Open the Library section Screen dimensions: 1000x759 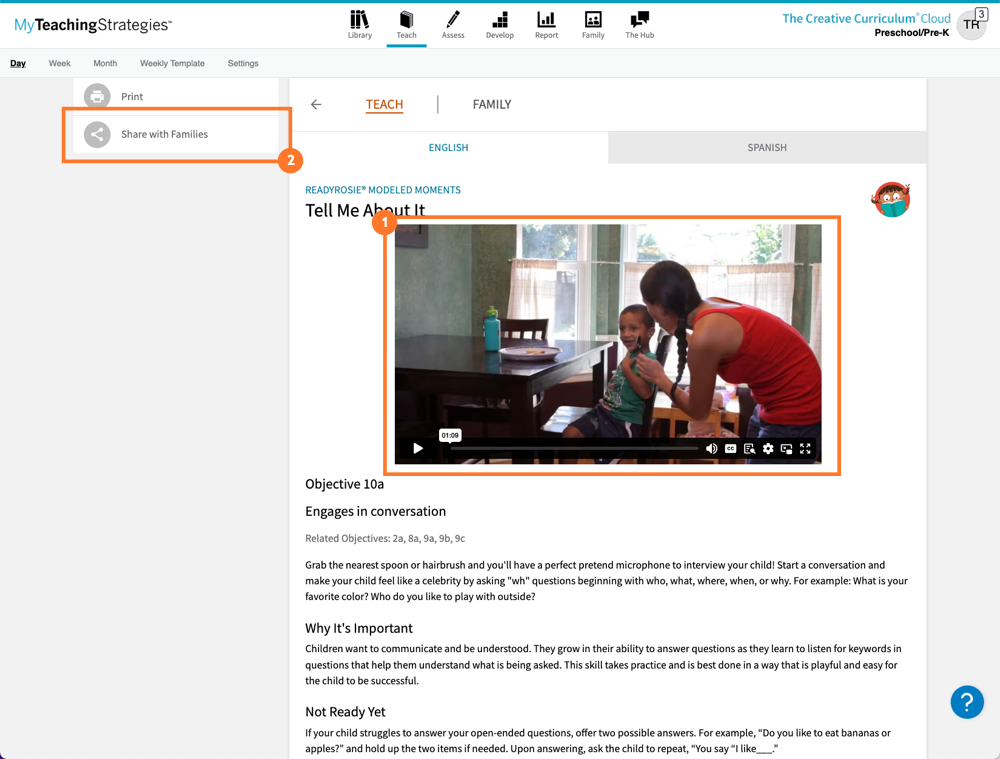point(359,25)
